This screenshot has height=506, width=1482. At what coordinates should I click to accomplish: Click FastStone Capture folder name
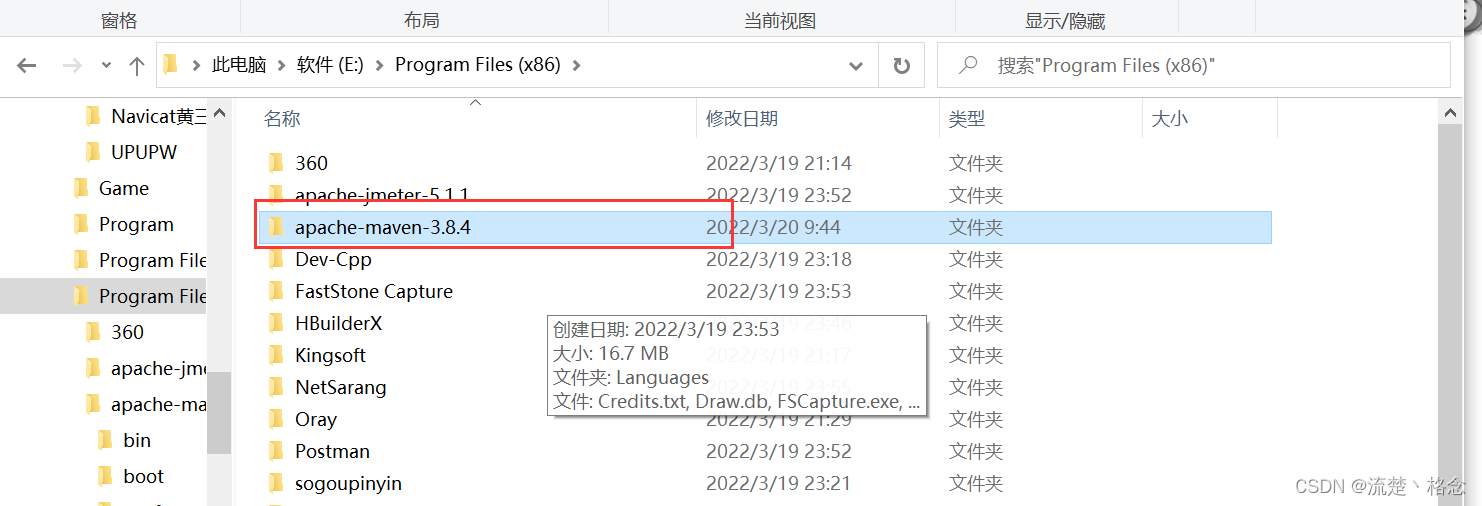374,291
